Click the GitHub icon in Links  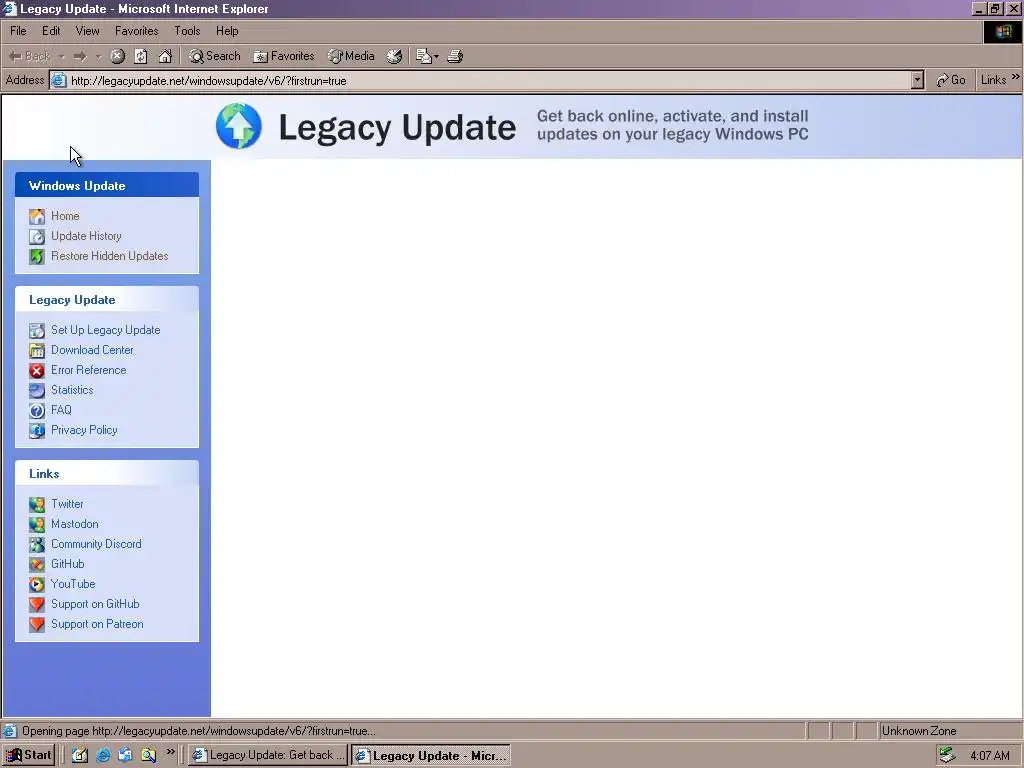[x=37, y=564]
